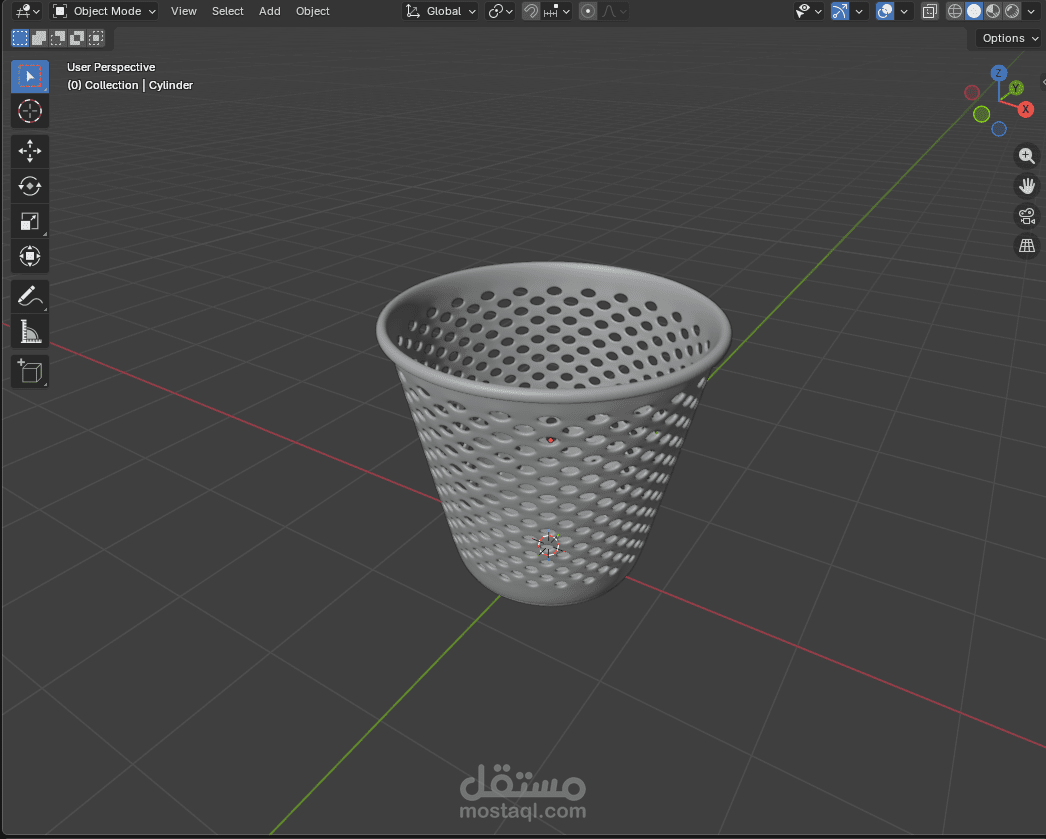Open the Global orientation dropdown

[441, 11]
